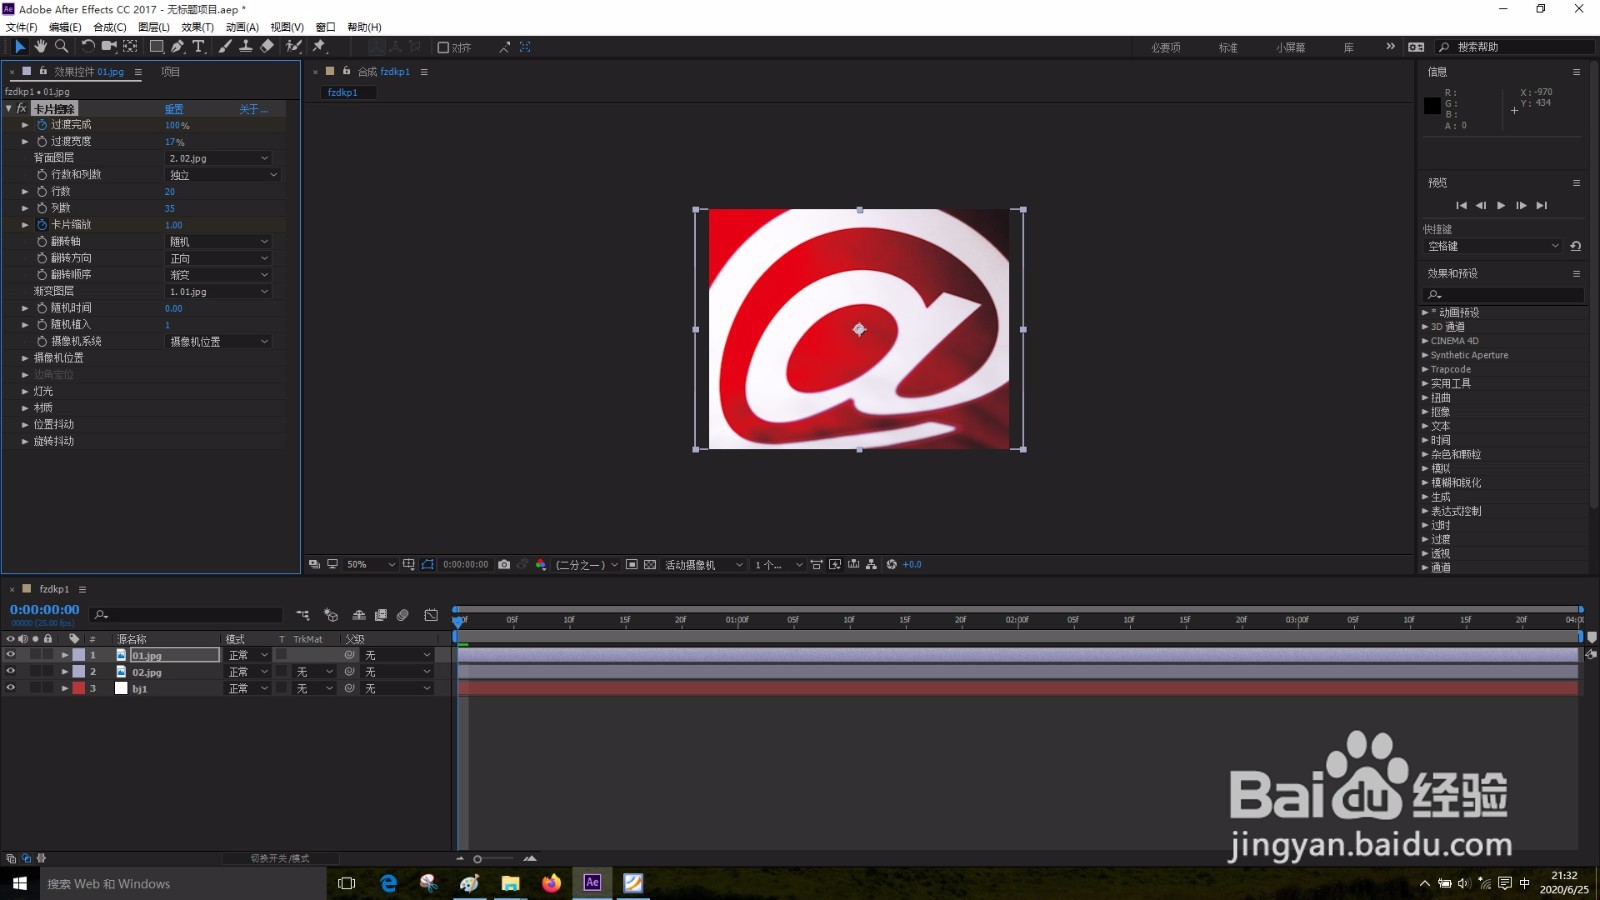Open the 动画(A) menu
The width and height of the screenshot is (1600, 900).
click(x=242, y=27)
